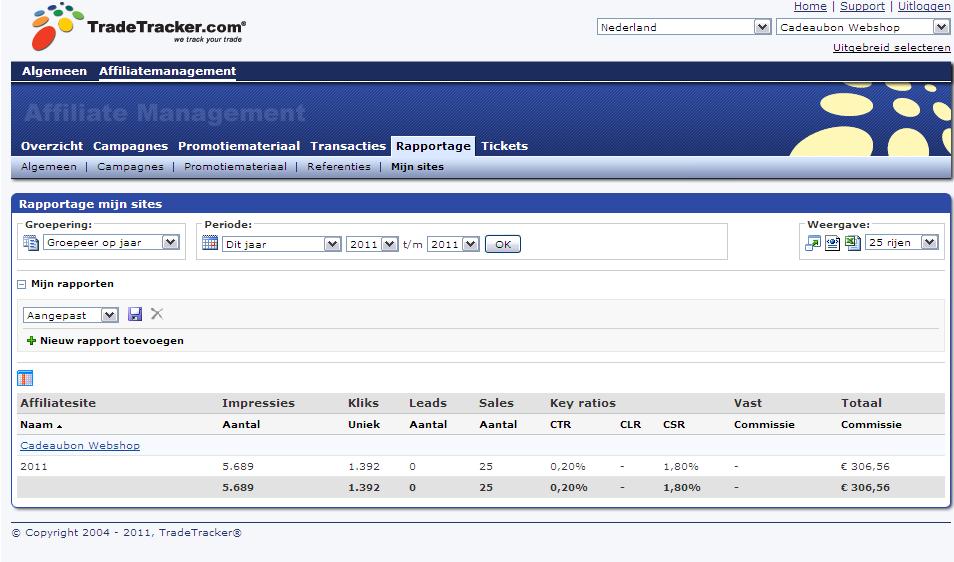Select the Rapportage tab
Screen dimensions: 954x562
[433, 146]
